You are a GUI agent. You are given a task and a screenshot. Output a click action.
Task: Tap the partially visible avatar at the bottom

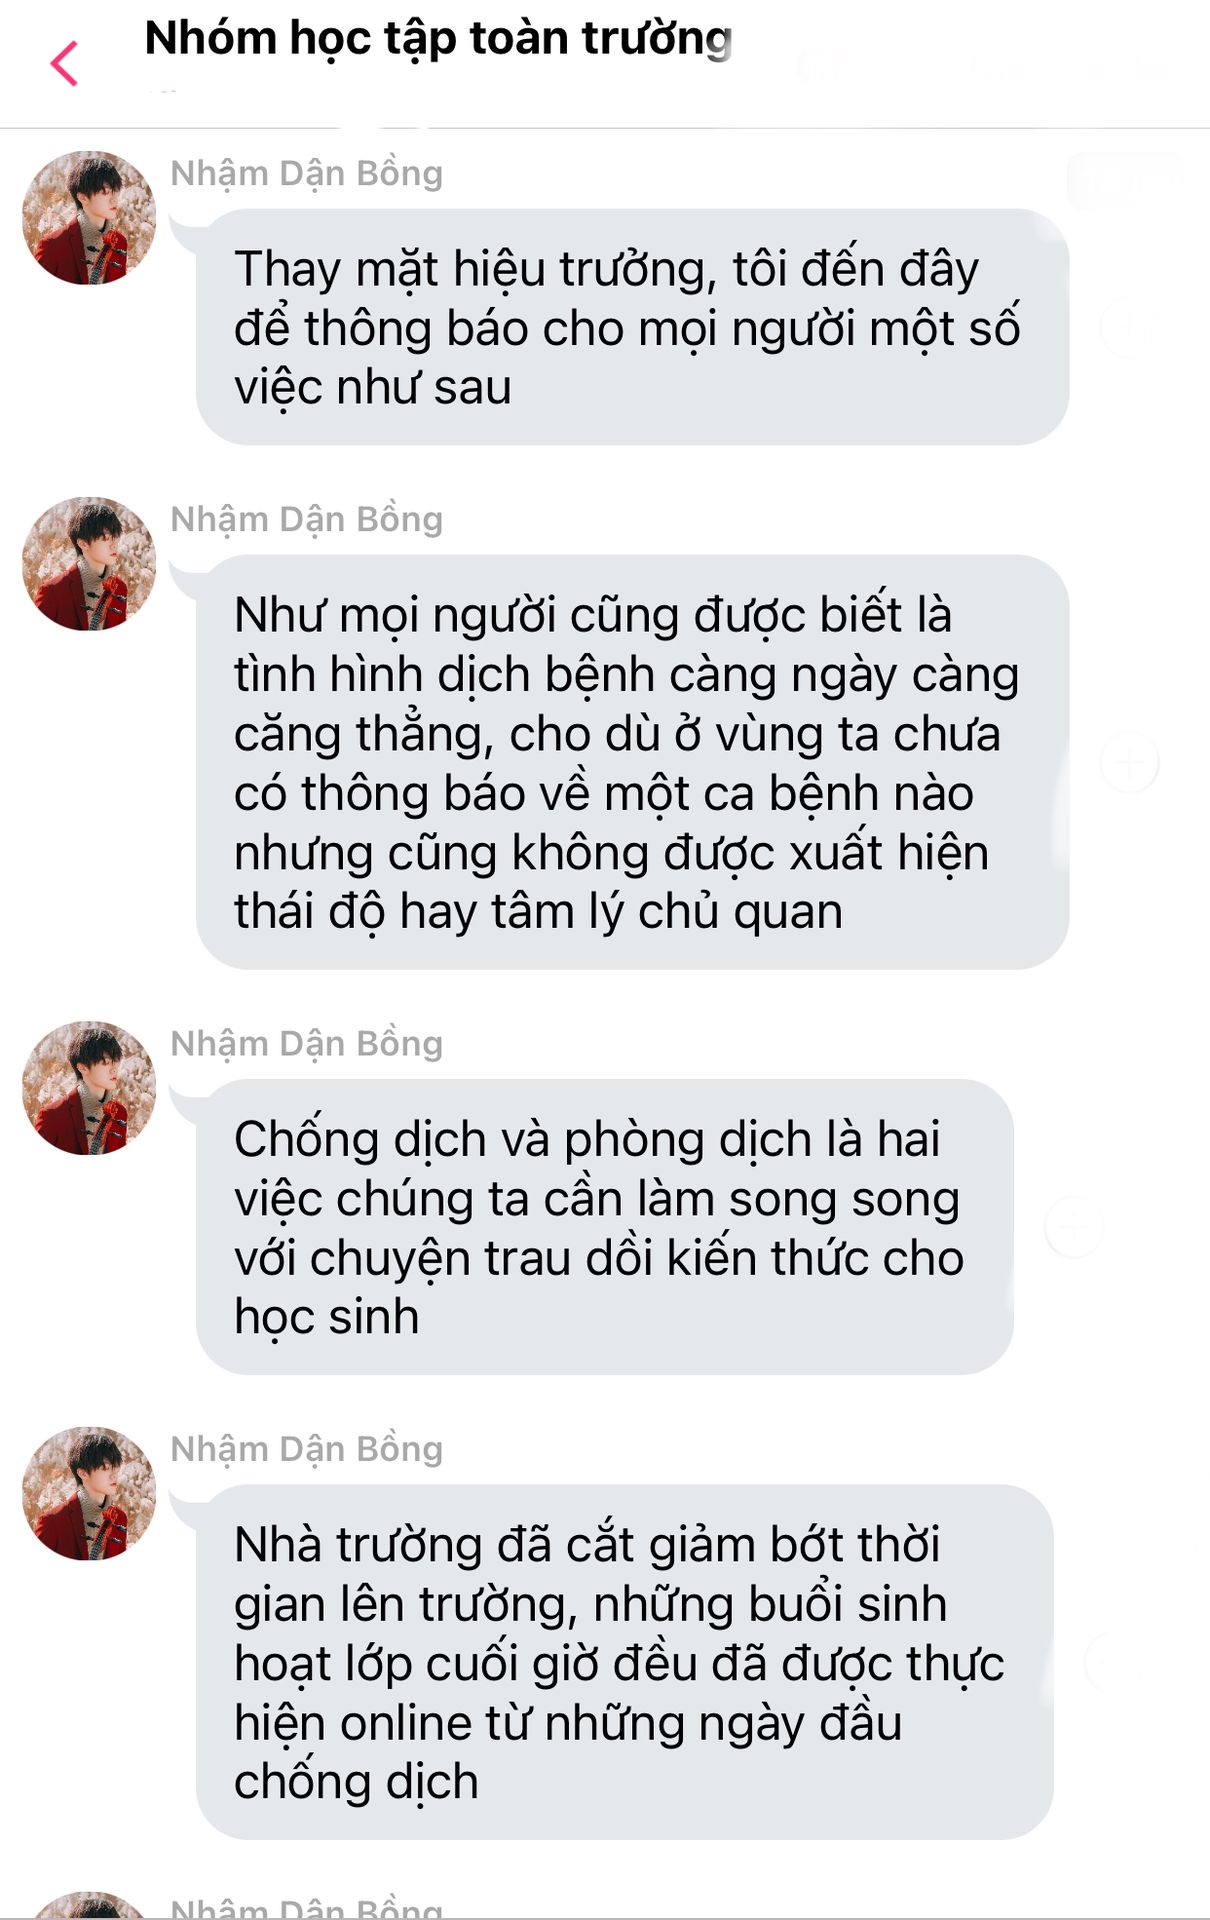[89, 1905]
